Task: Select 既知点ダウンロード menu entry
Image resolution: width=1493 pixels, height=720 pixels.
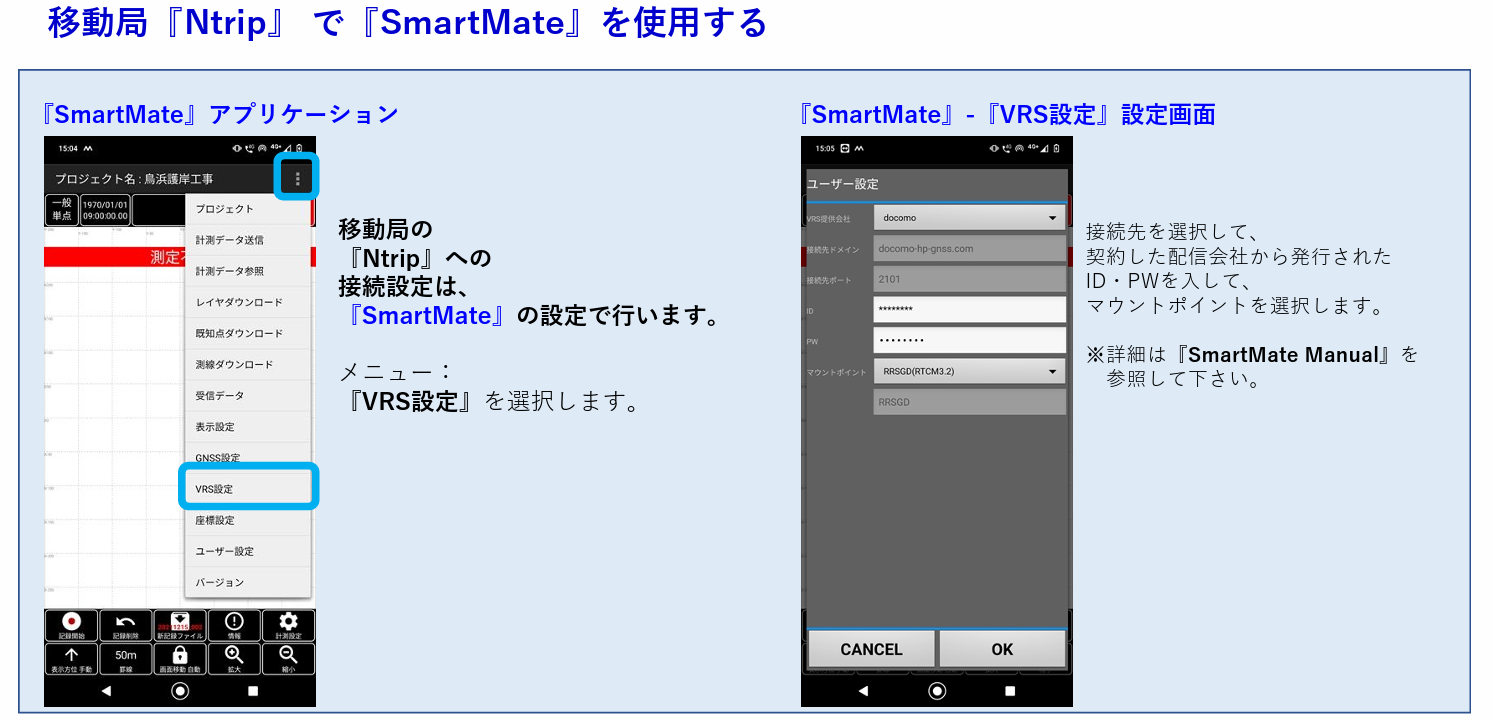Action: pos(248,333)
